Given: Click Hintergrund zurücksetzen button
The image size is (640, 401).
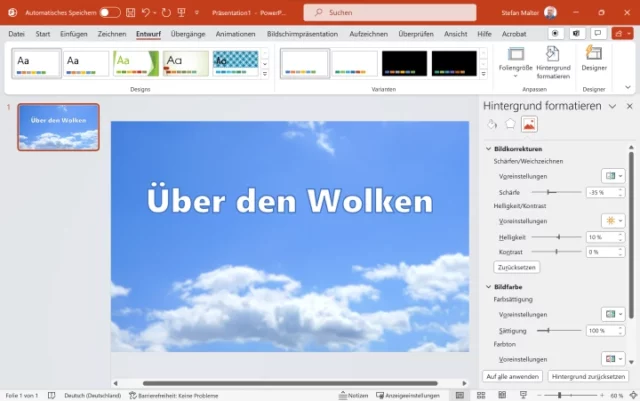Looking at the screenshot, I should [588, 376].
